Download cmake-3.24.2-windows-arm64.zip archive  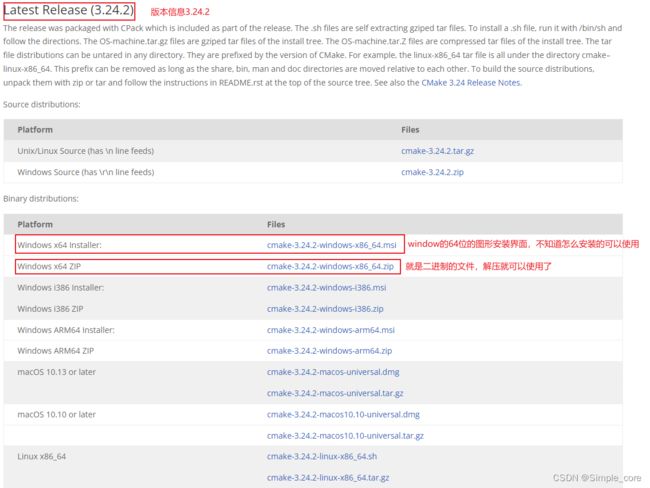(x=330, y=351)
